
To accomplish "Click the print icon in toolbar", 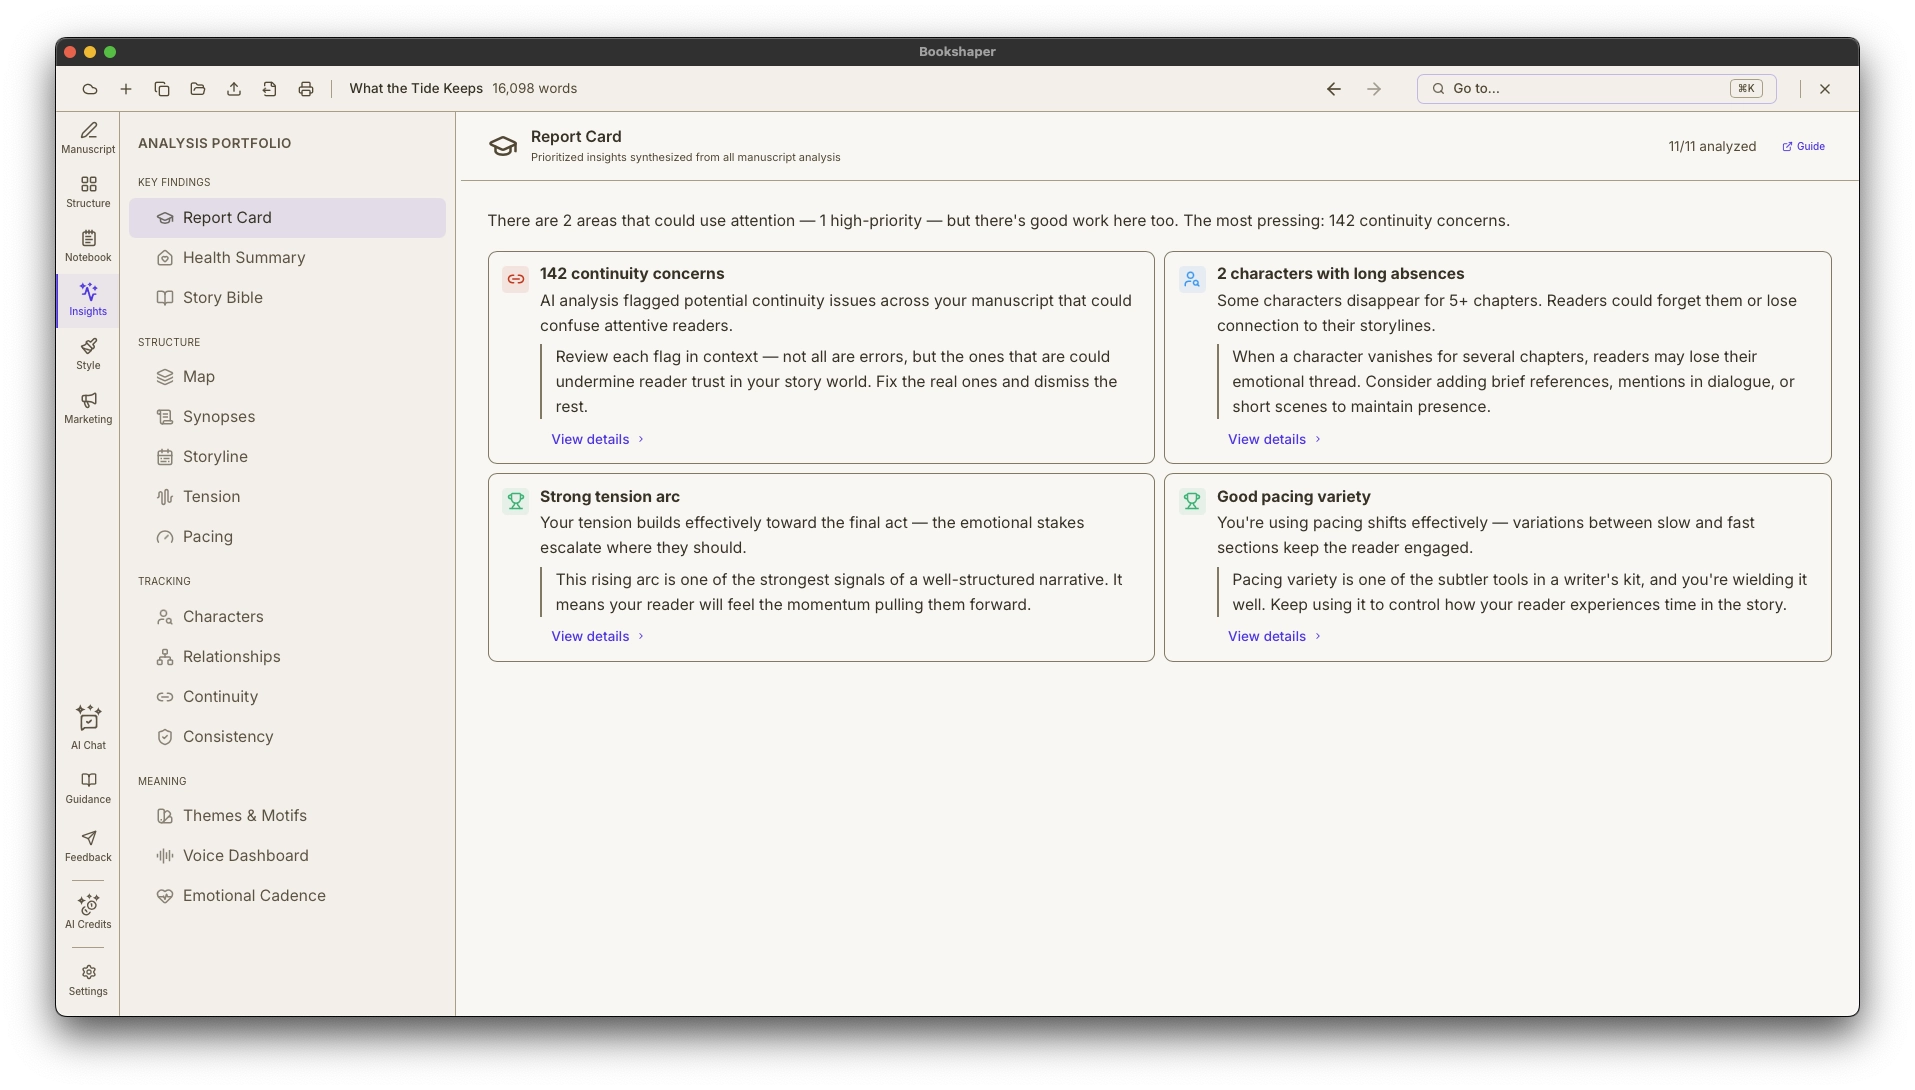I will point(306,89).
